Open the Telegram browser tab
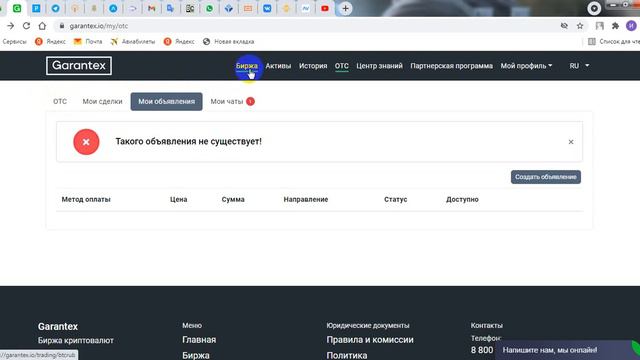640x360 pixels. [x=56, y=8]
